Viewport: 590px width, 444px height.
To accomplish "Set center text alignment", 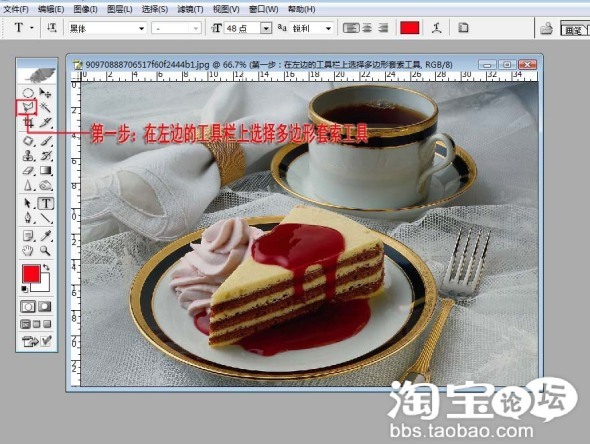I will point(367,28).
